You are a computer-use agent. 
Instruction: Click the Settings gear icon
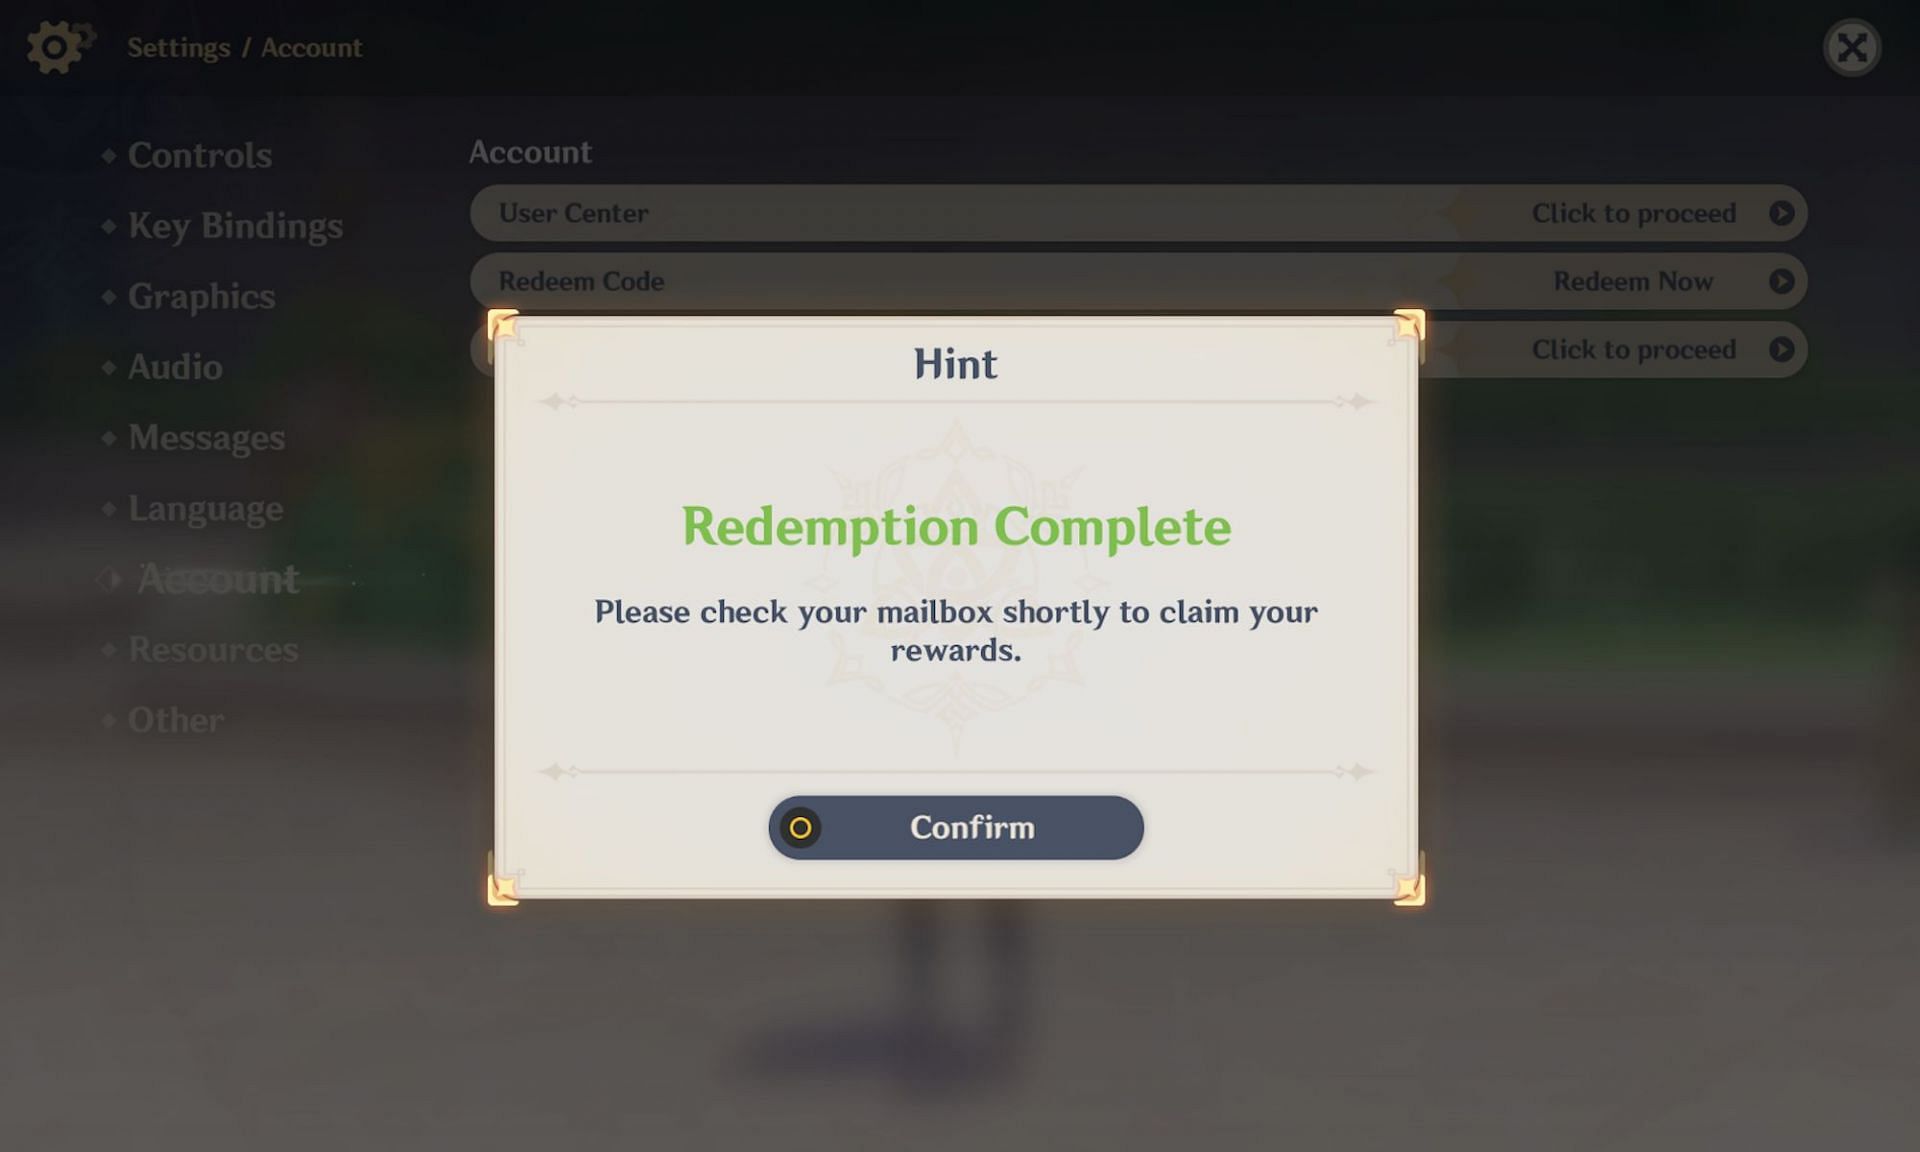(53, 47)
